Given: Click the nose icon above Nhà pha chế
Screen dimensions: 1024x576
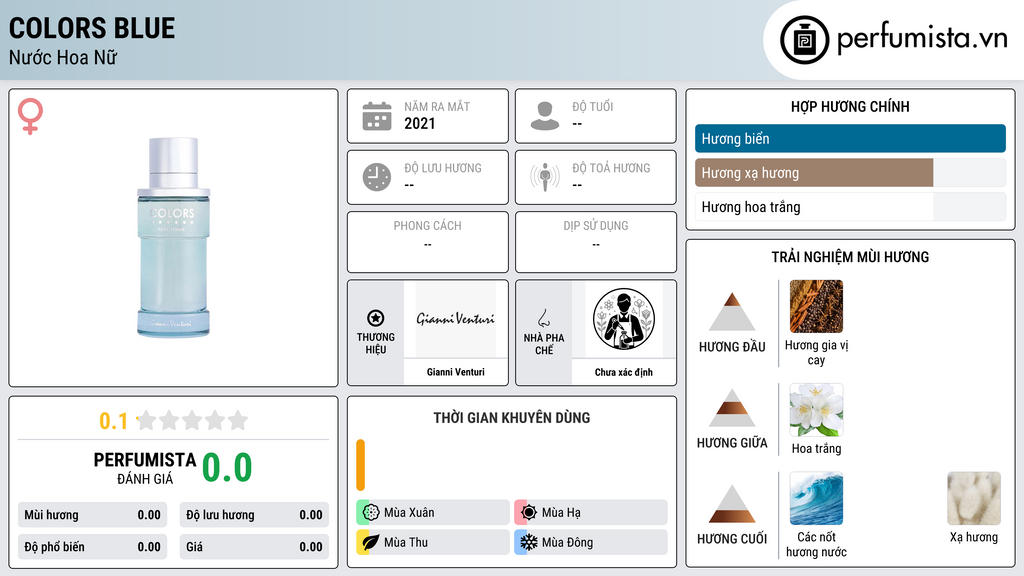Looking at the screenshot, I should [x=543, y=318].
